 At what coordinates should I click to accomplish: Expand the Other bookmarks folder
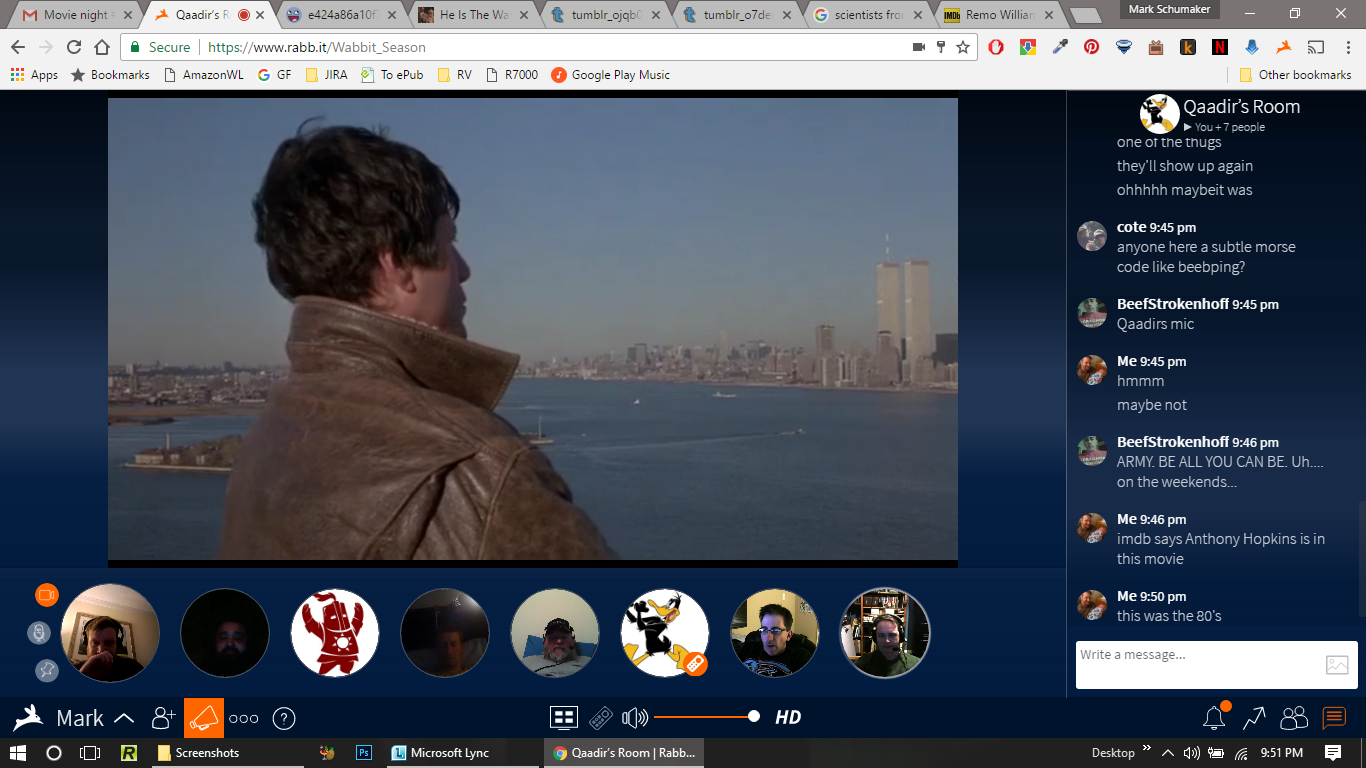point(1294,75)
